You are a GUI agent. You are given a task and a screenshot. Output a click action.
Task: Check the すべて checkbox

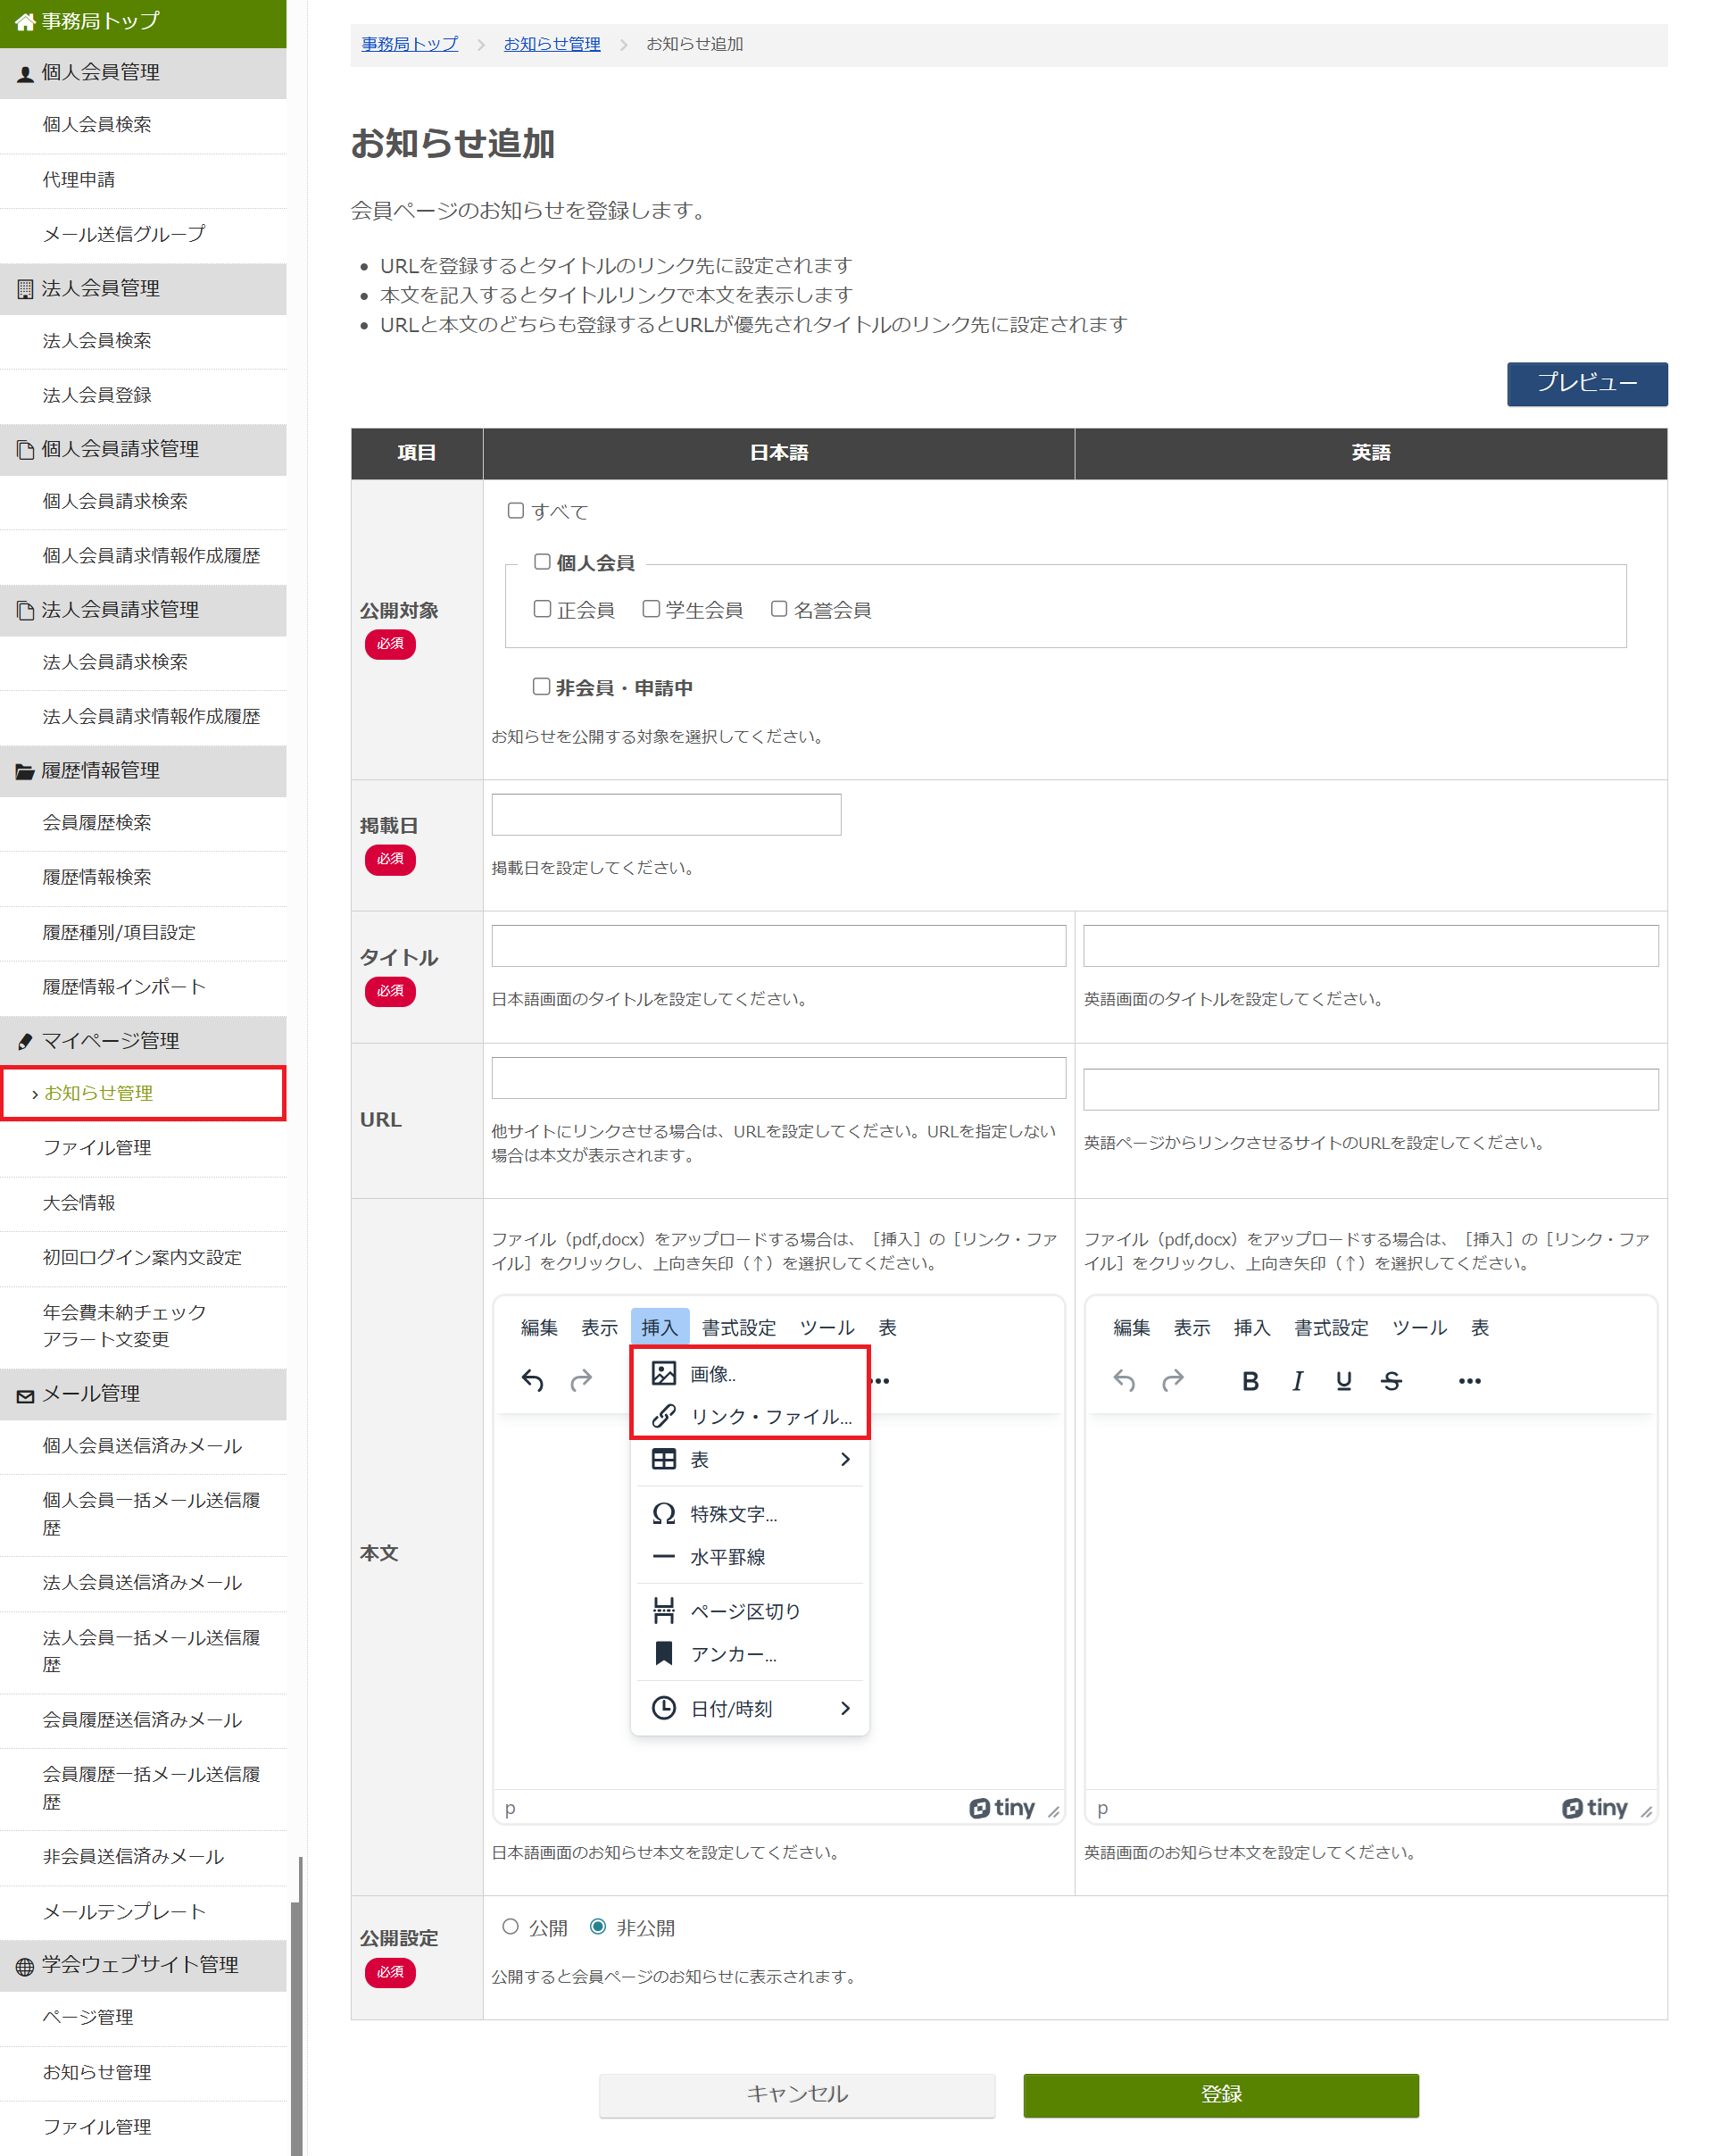click(516, 510)
